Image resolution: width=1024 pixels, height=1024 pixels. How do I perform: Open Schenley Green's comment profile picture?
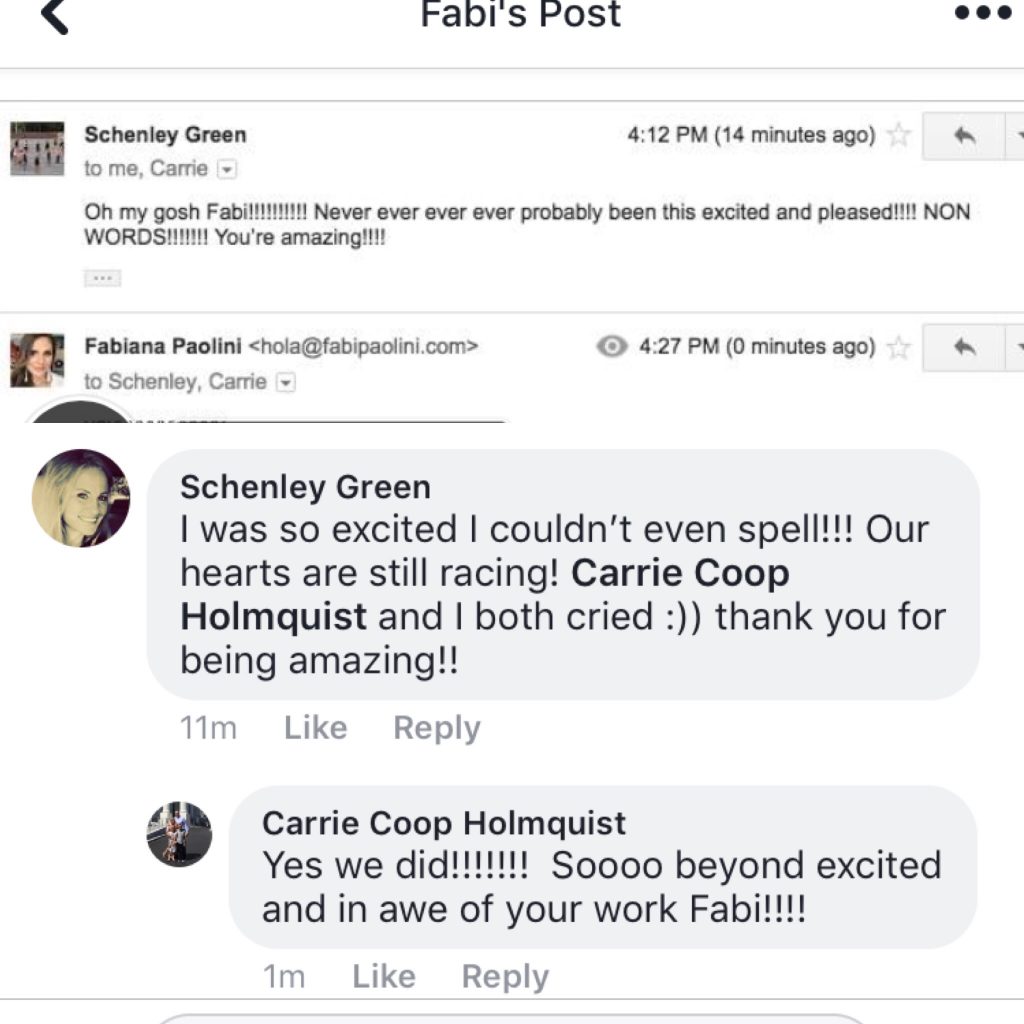pos(81,498)
